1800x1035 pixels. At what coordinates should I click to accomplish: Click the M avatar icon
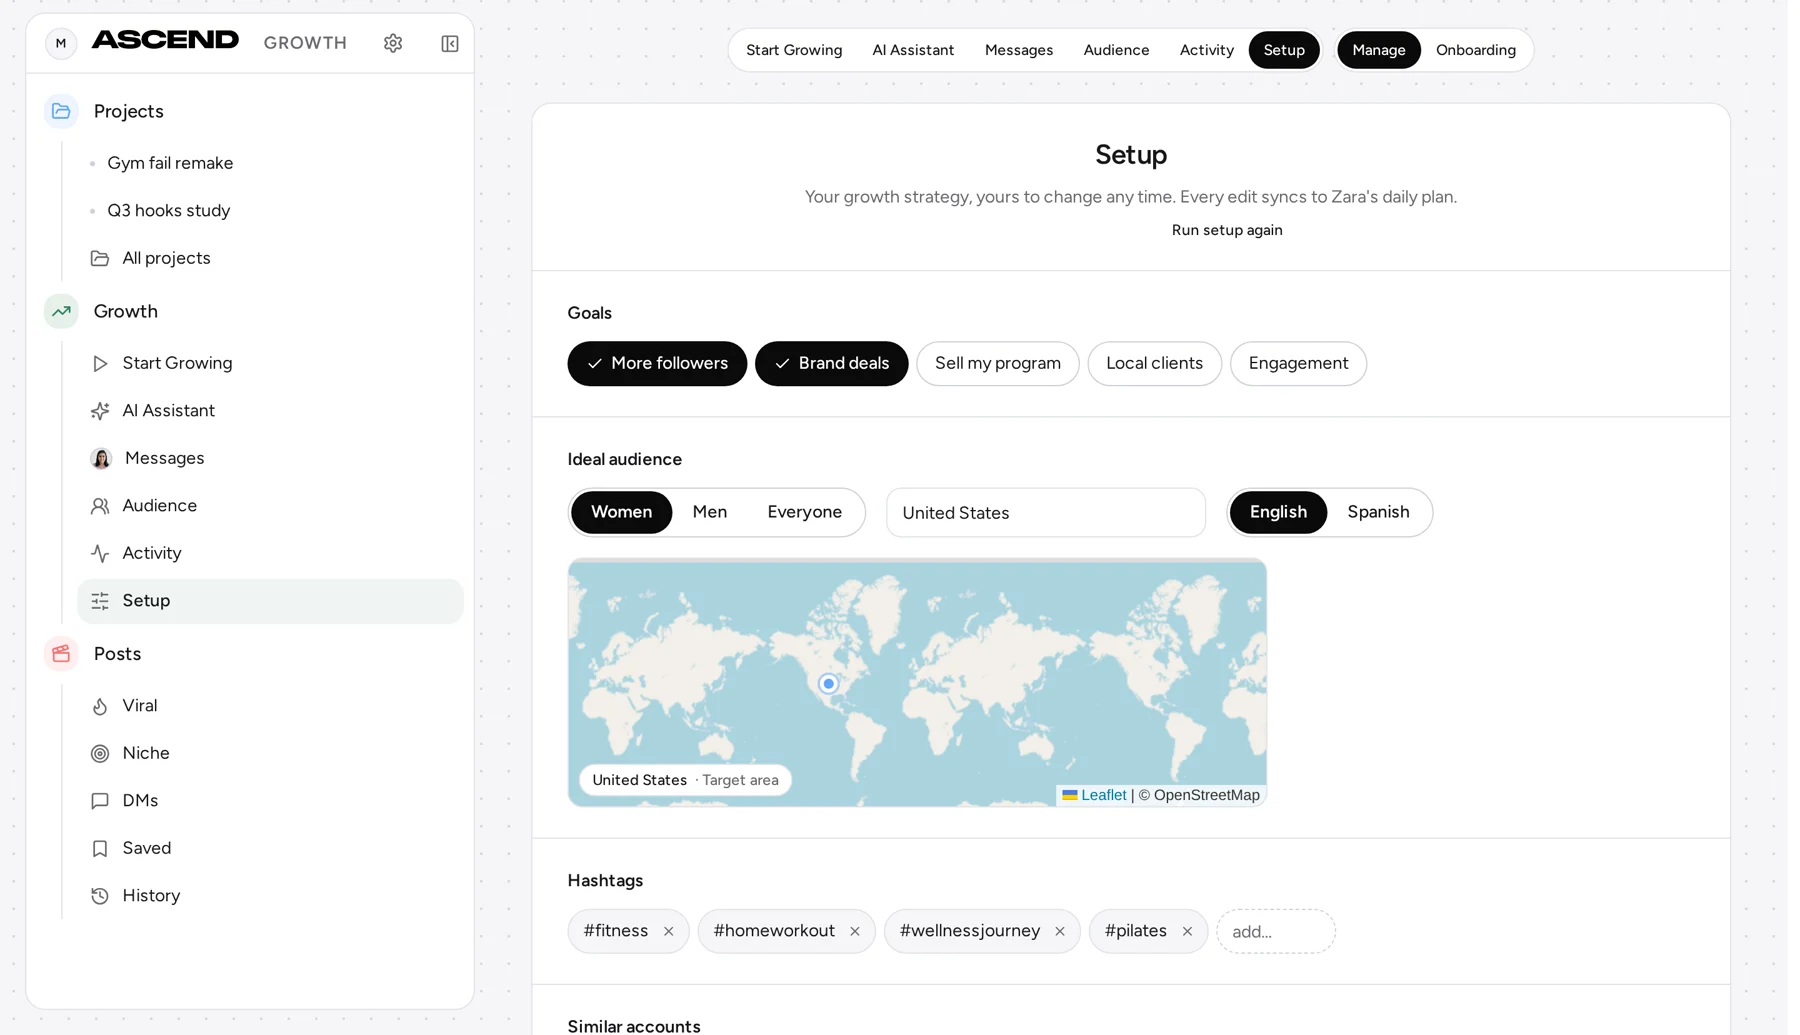61,43
